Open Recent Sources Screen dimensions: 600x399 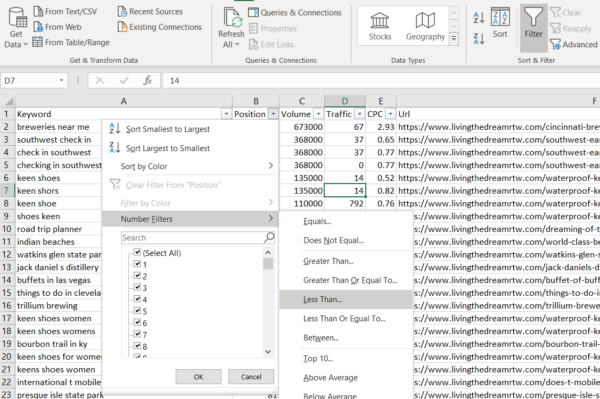[150, 11]
